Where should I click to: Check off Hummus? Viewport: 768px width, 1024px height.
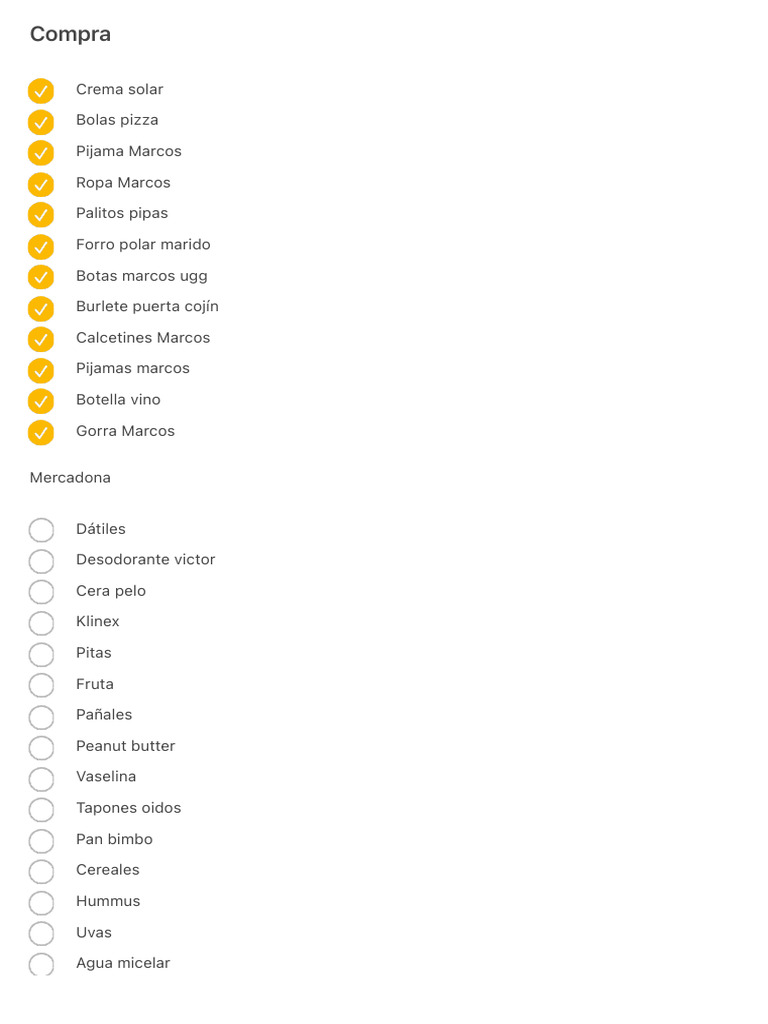coord(41,903)
